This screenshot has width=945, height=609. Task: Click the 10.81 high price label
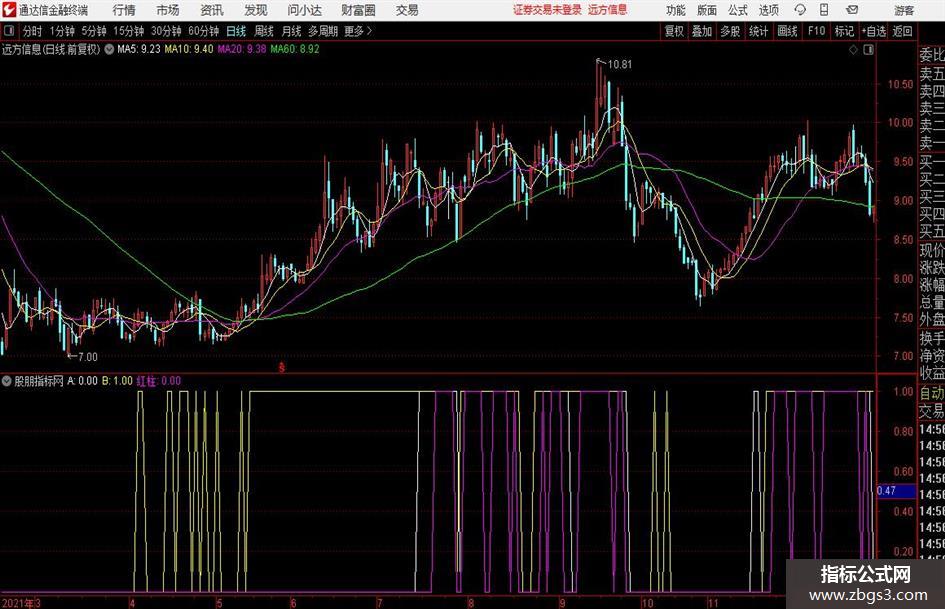[x=620, y=65]
